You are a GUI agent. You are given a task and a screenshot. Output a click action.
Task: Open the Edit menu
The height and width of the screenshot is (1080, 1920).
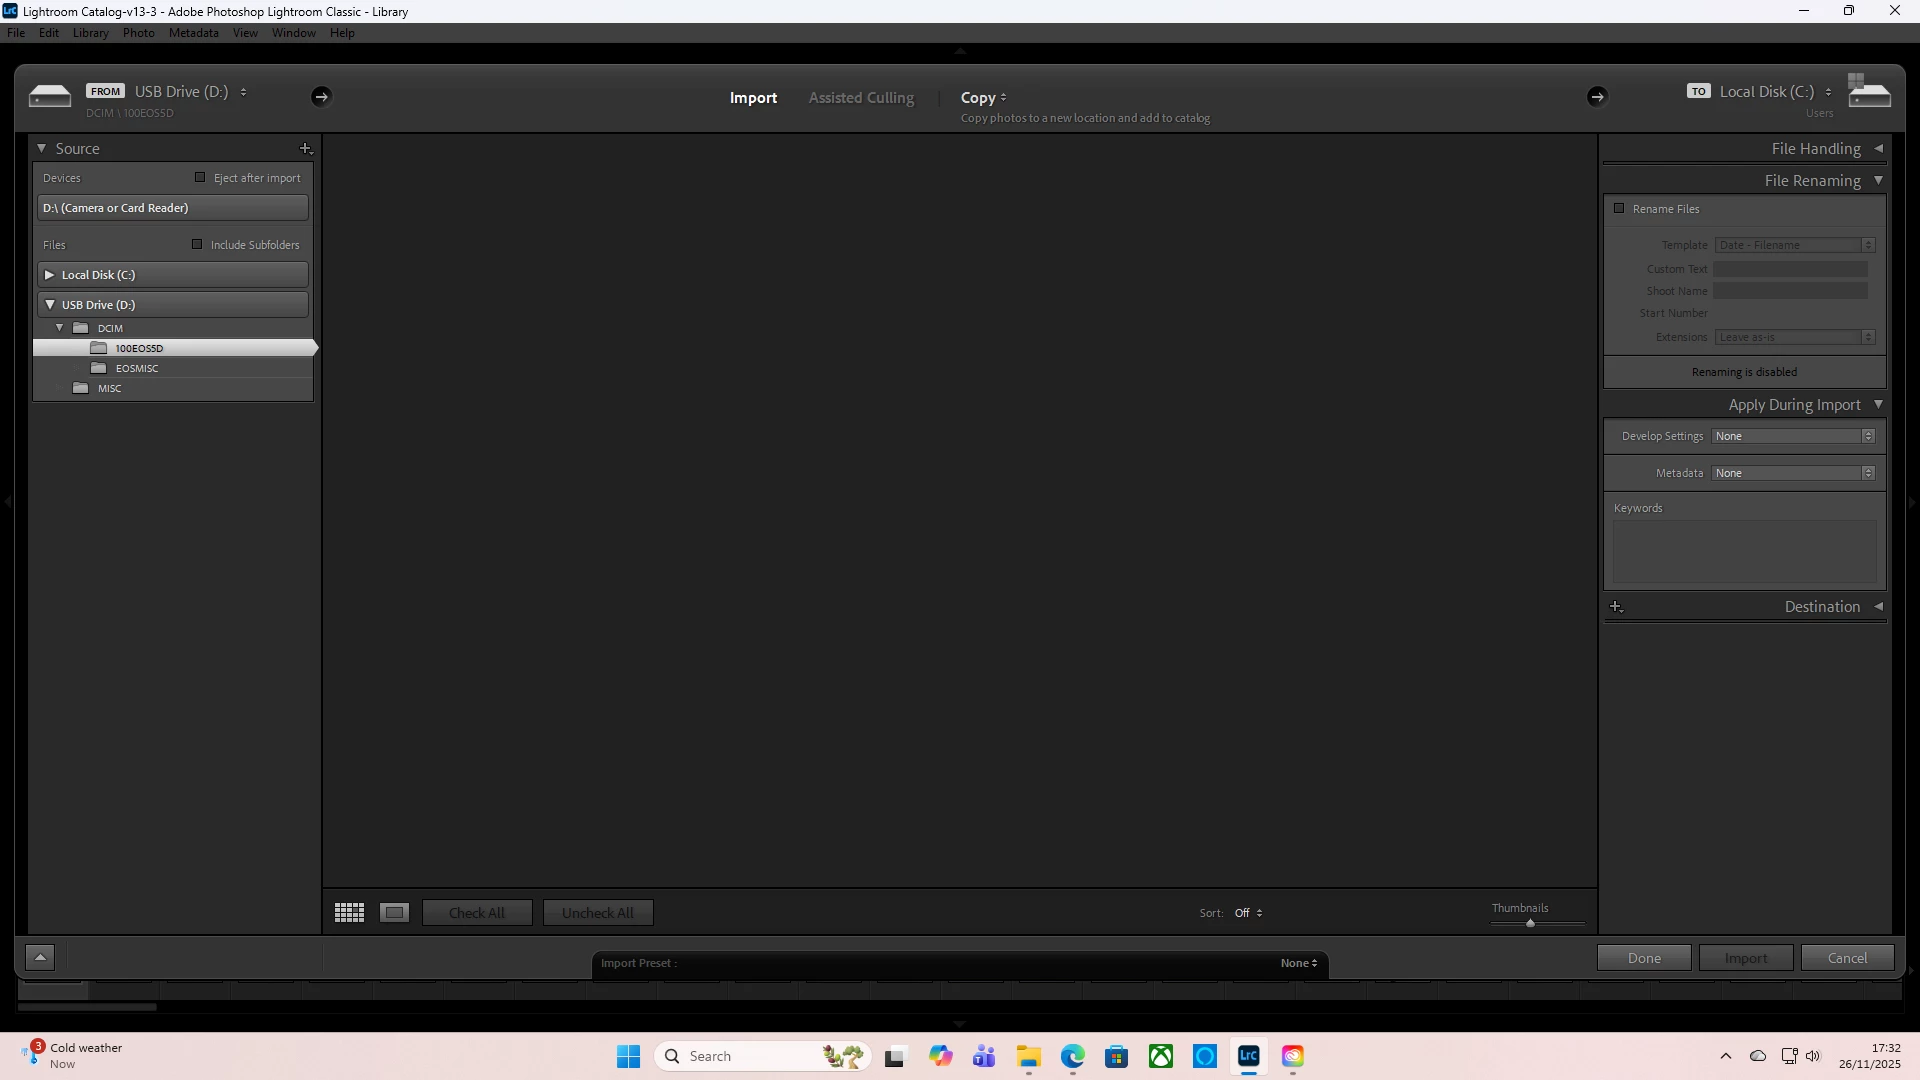49,33
